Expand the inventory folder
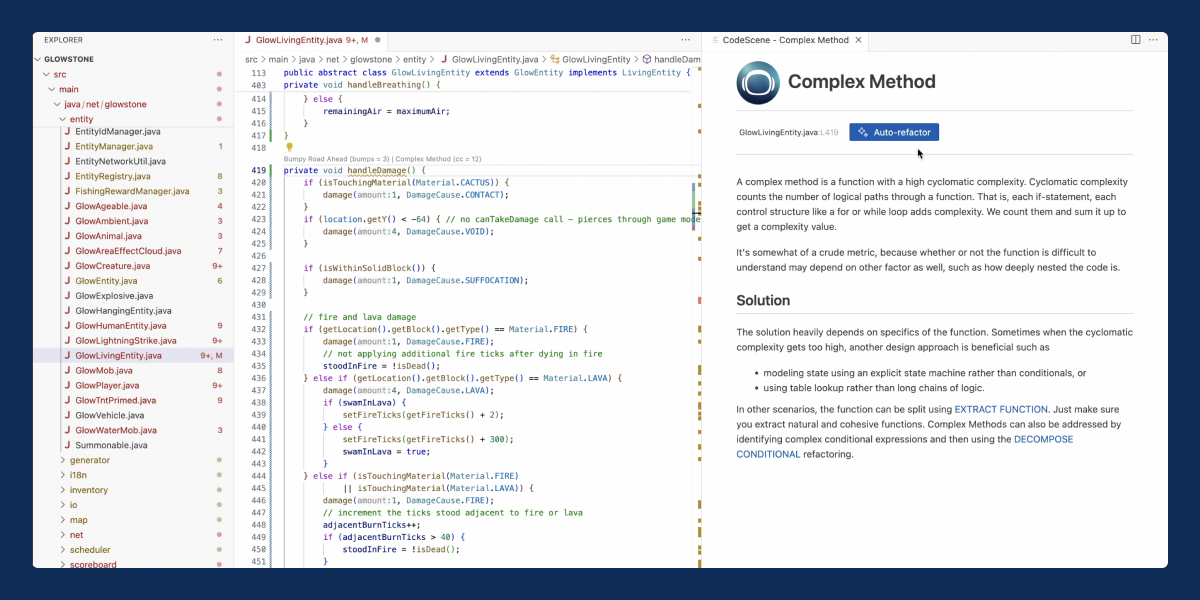Screen dimensions: 1200x600 click(x=64, y=490)
